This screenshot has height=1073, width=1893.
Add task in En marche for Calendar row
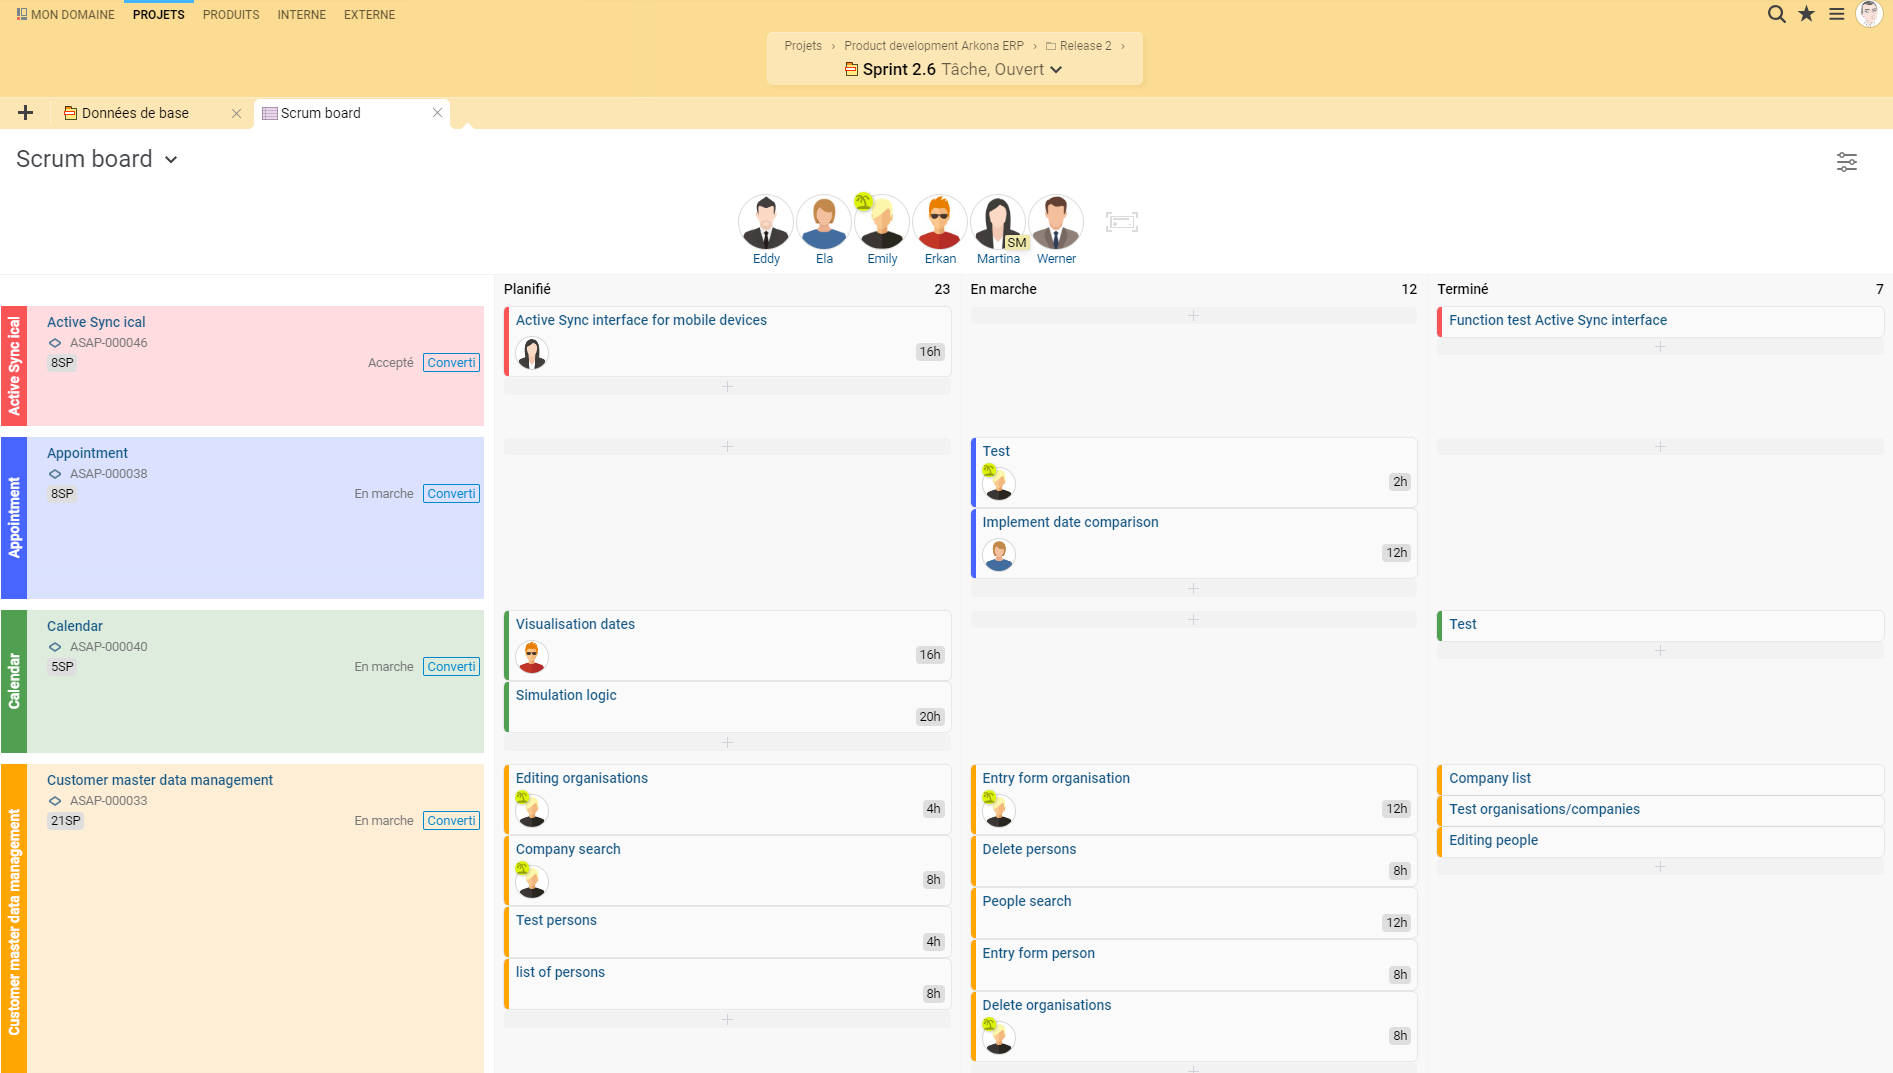click(x=1193, y=619)
